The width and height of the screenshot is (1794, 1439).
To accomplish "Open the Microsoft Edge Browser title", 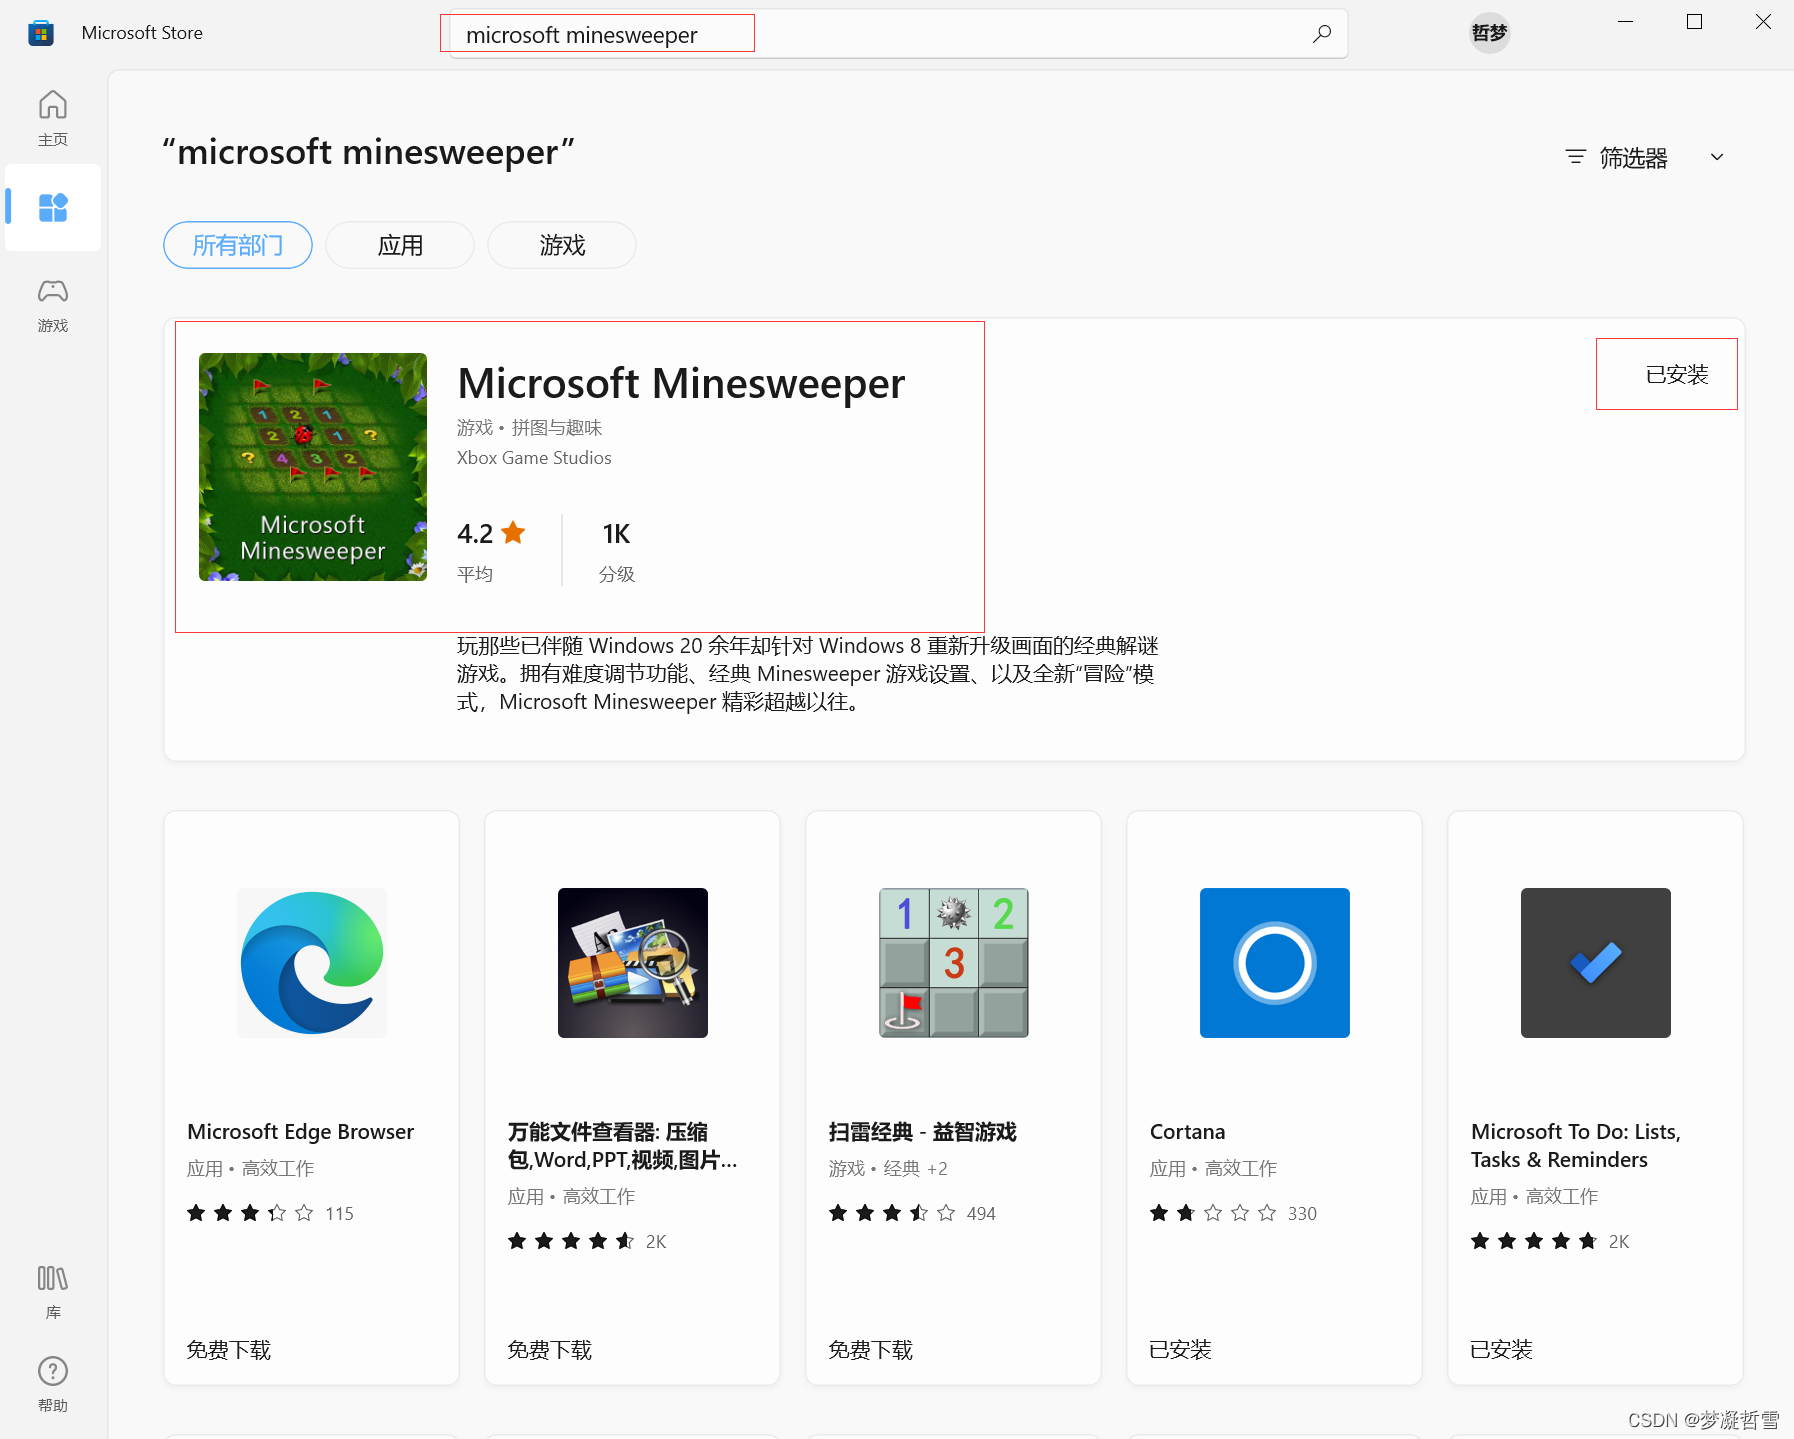I will tap(300, 1132).
